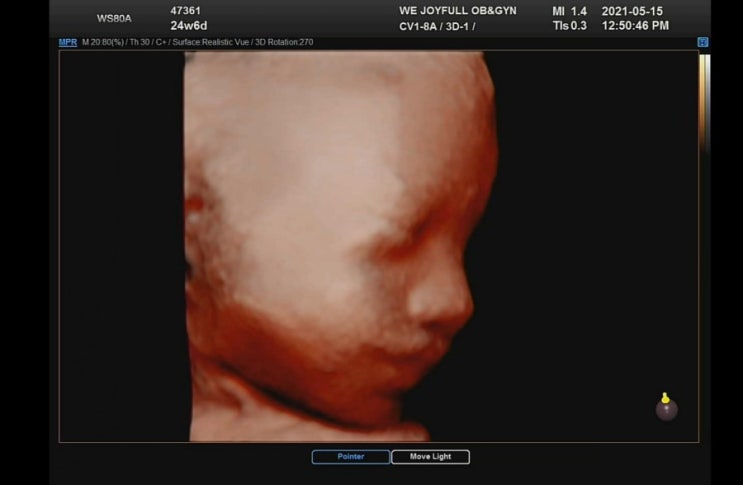Viewport: 743px width, 485px height.
Task: Click the blue icon at top-right corner
Action: [703, 42]
